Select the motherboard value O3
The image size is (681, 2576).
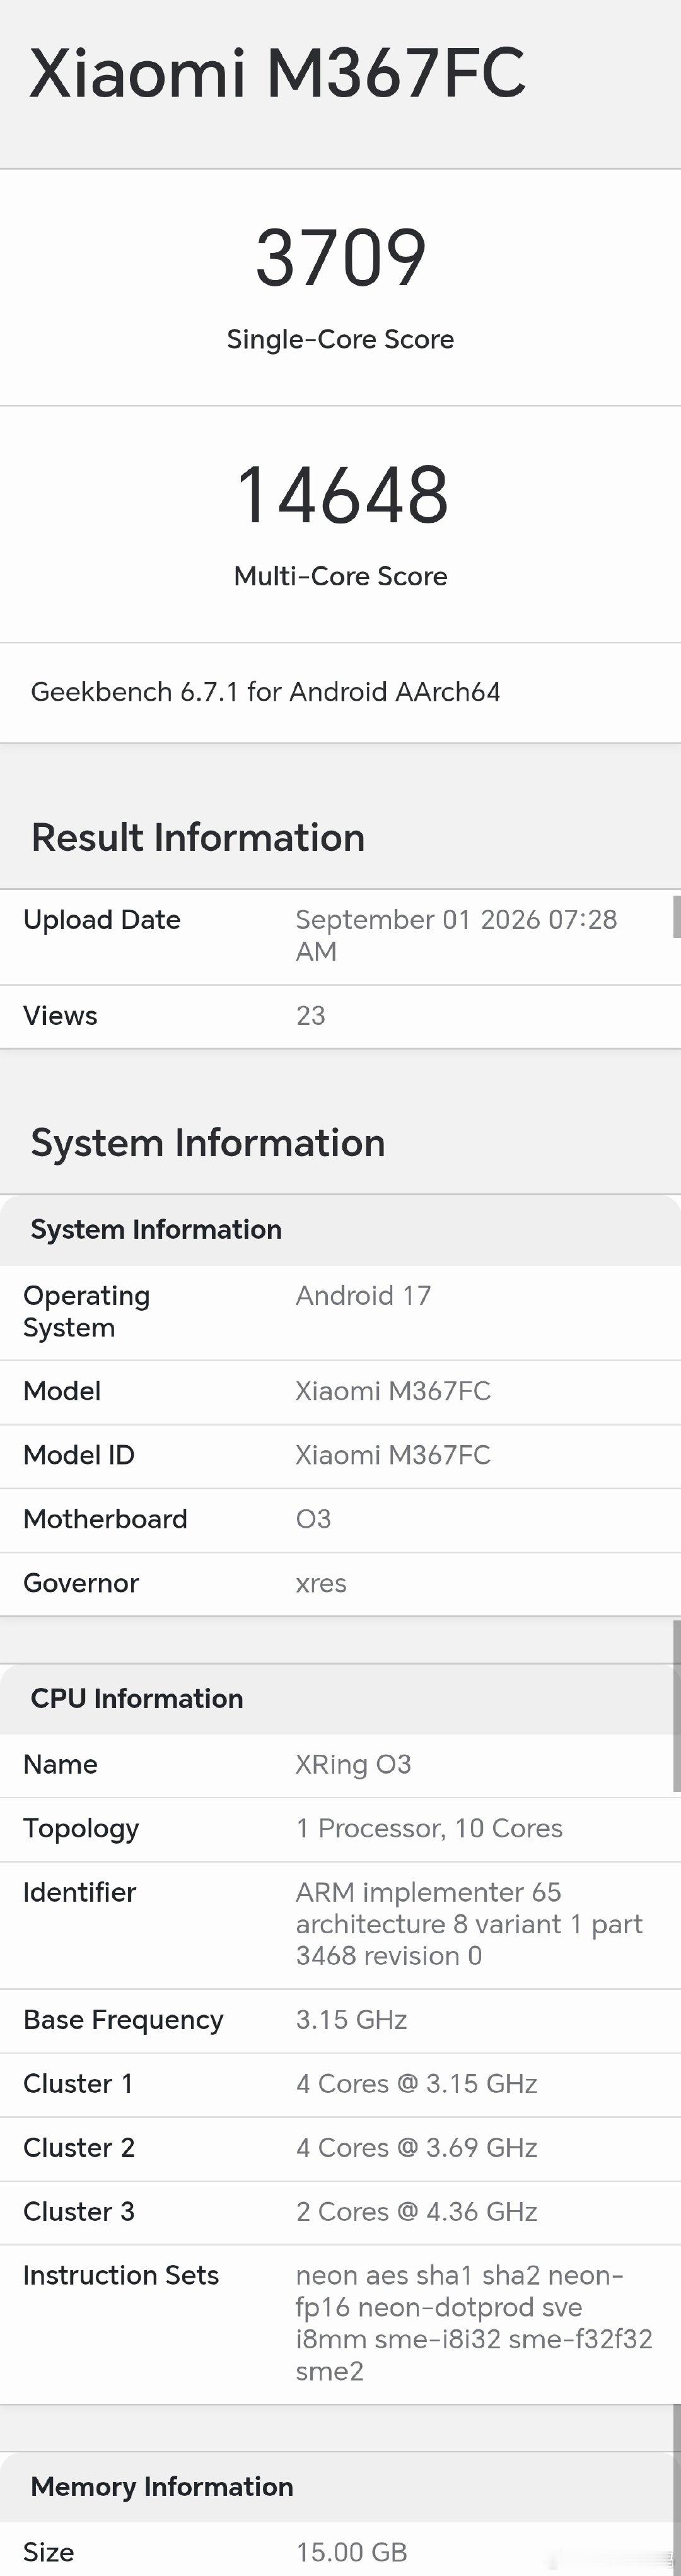coord(313,1519)
